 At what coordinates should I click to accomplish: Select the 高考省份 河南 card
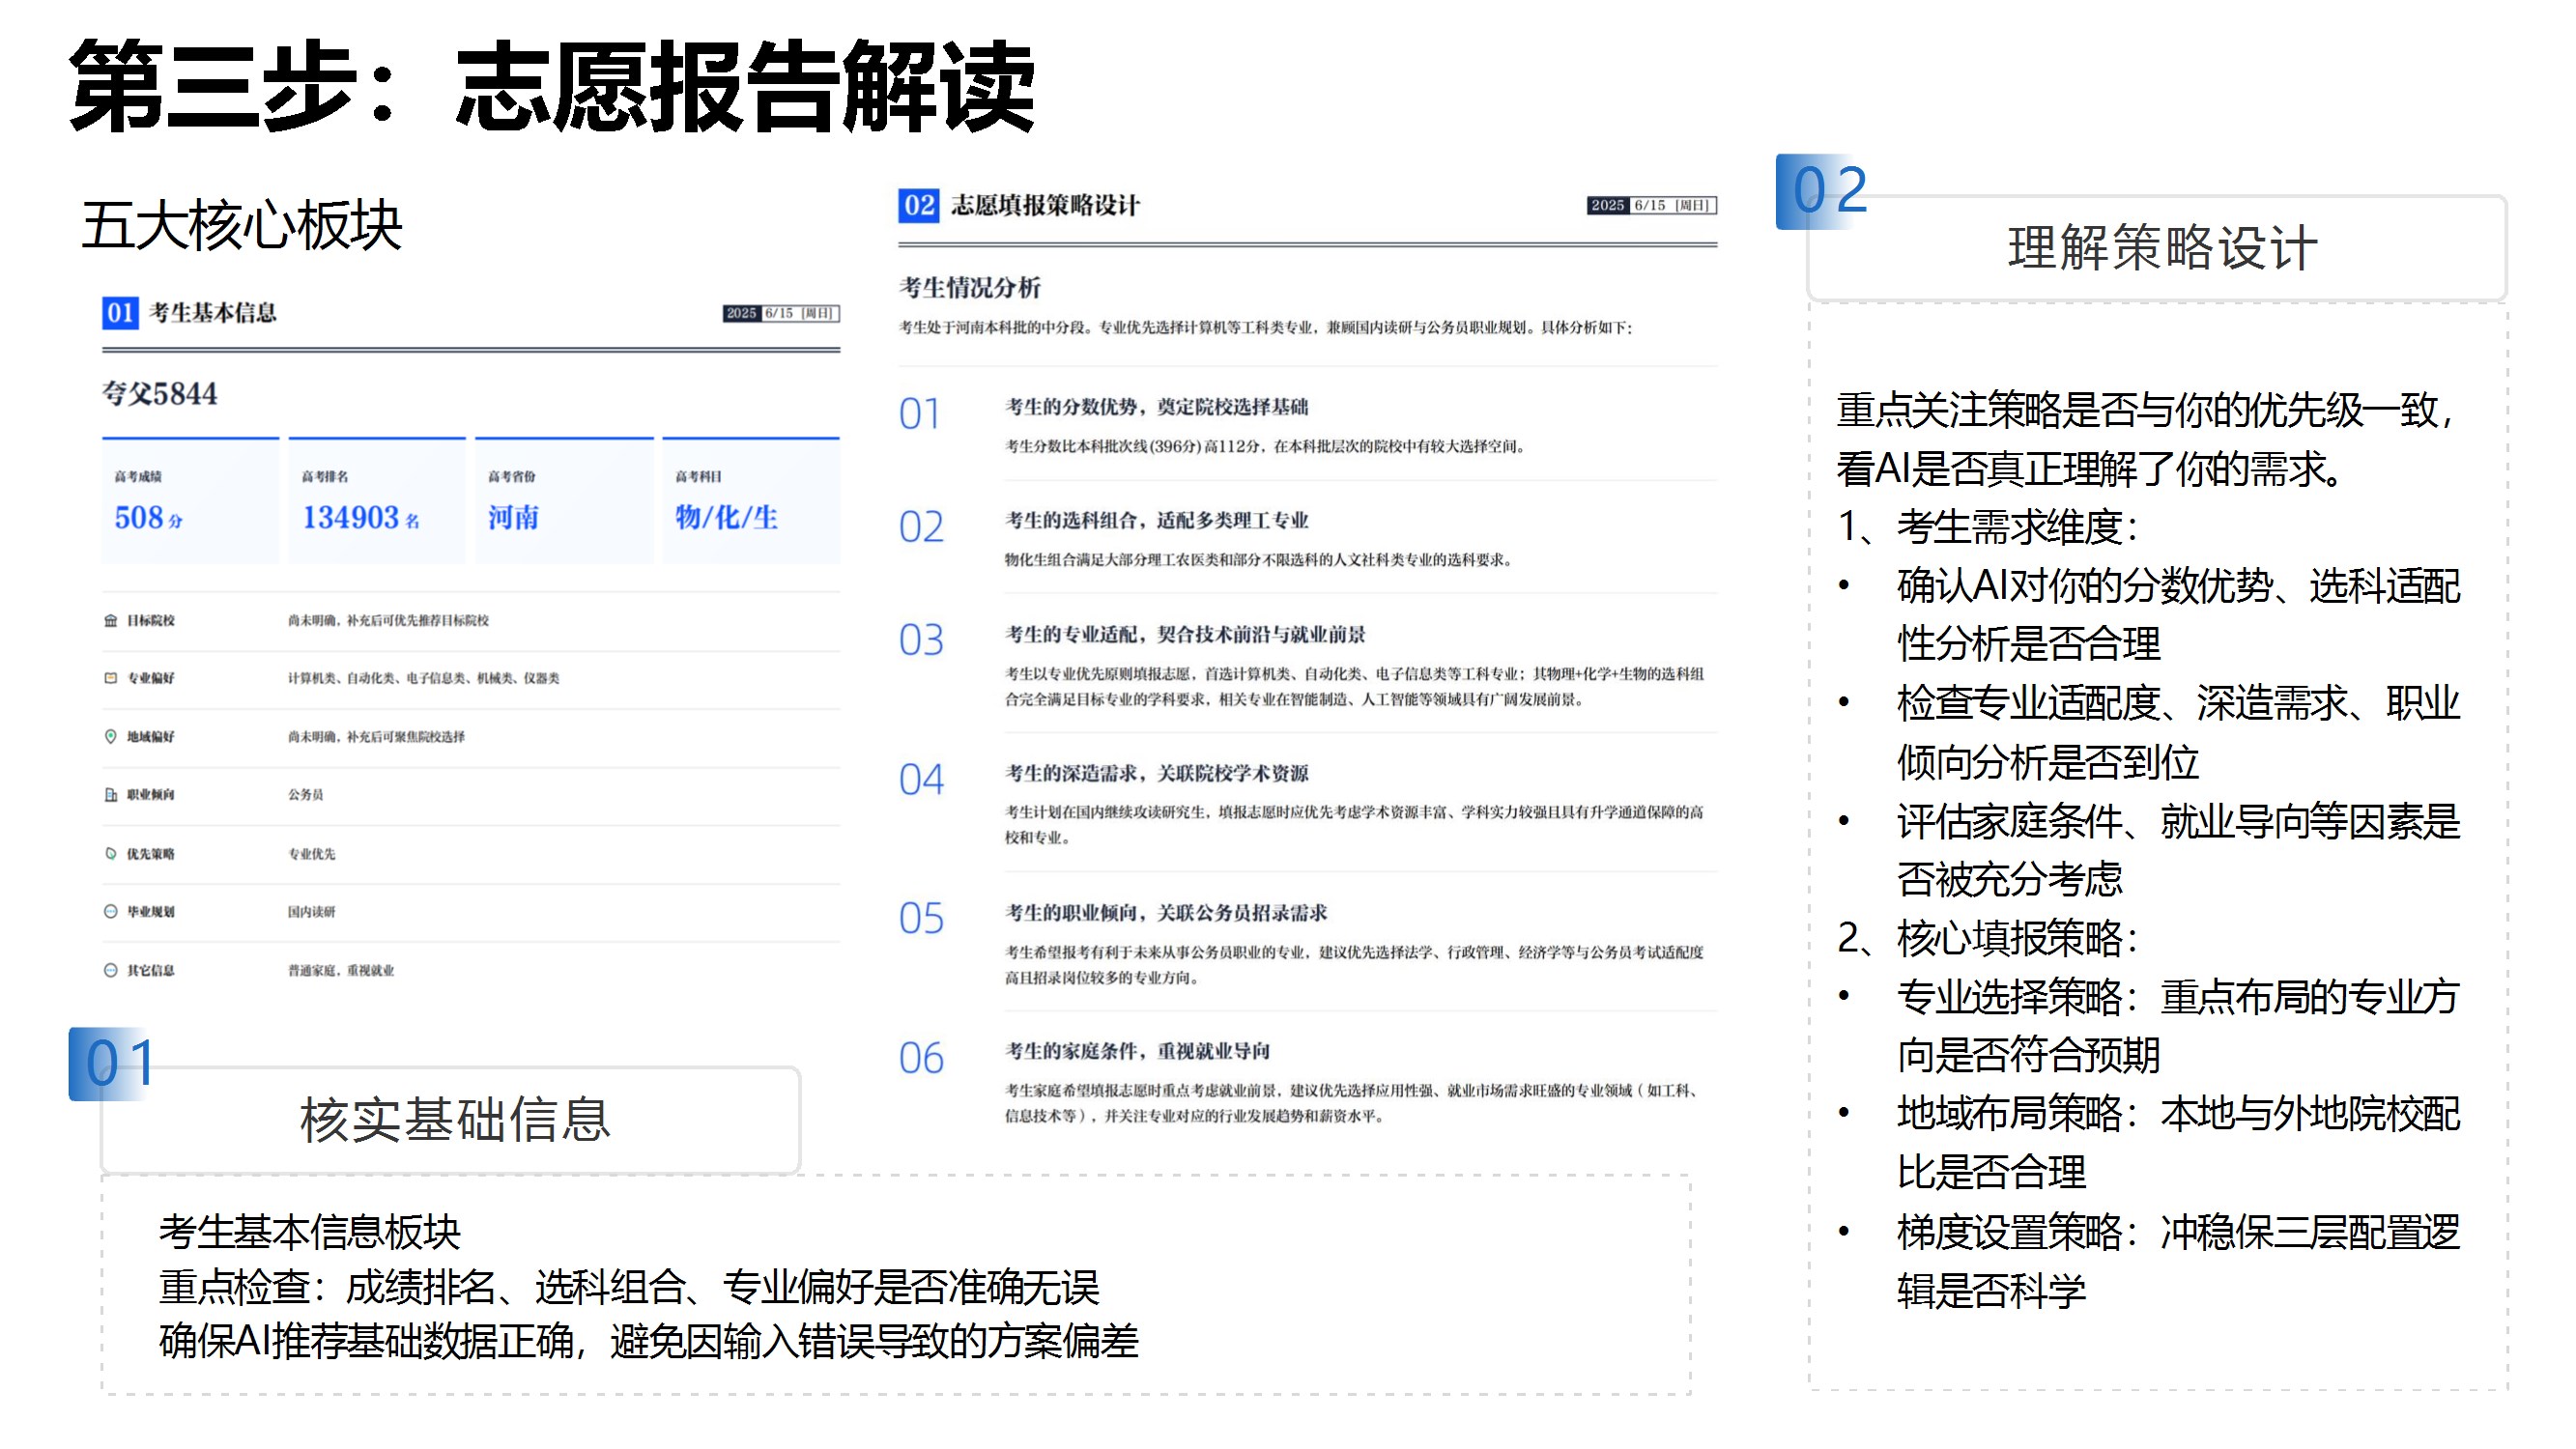(563, 502)
